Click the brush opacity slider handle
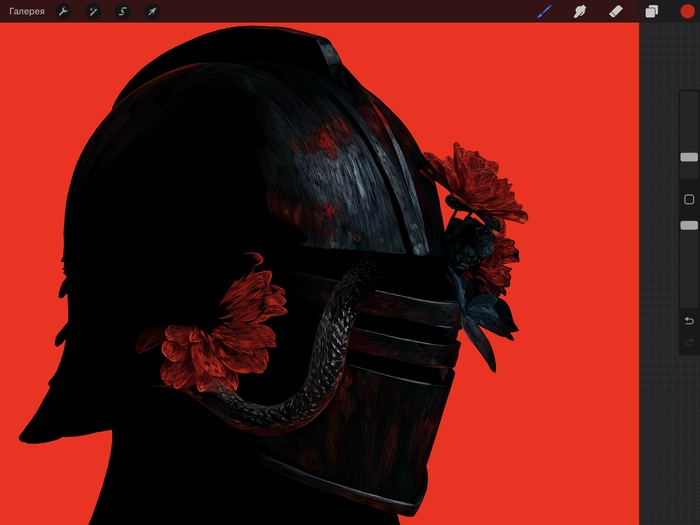The height and width of the screenshot is (525, 700). pyautogui.click(x=689, y=226)
